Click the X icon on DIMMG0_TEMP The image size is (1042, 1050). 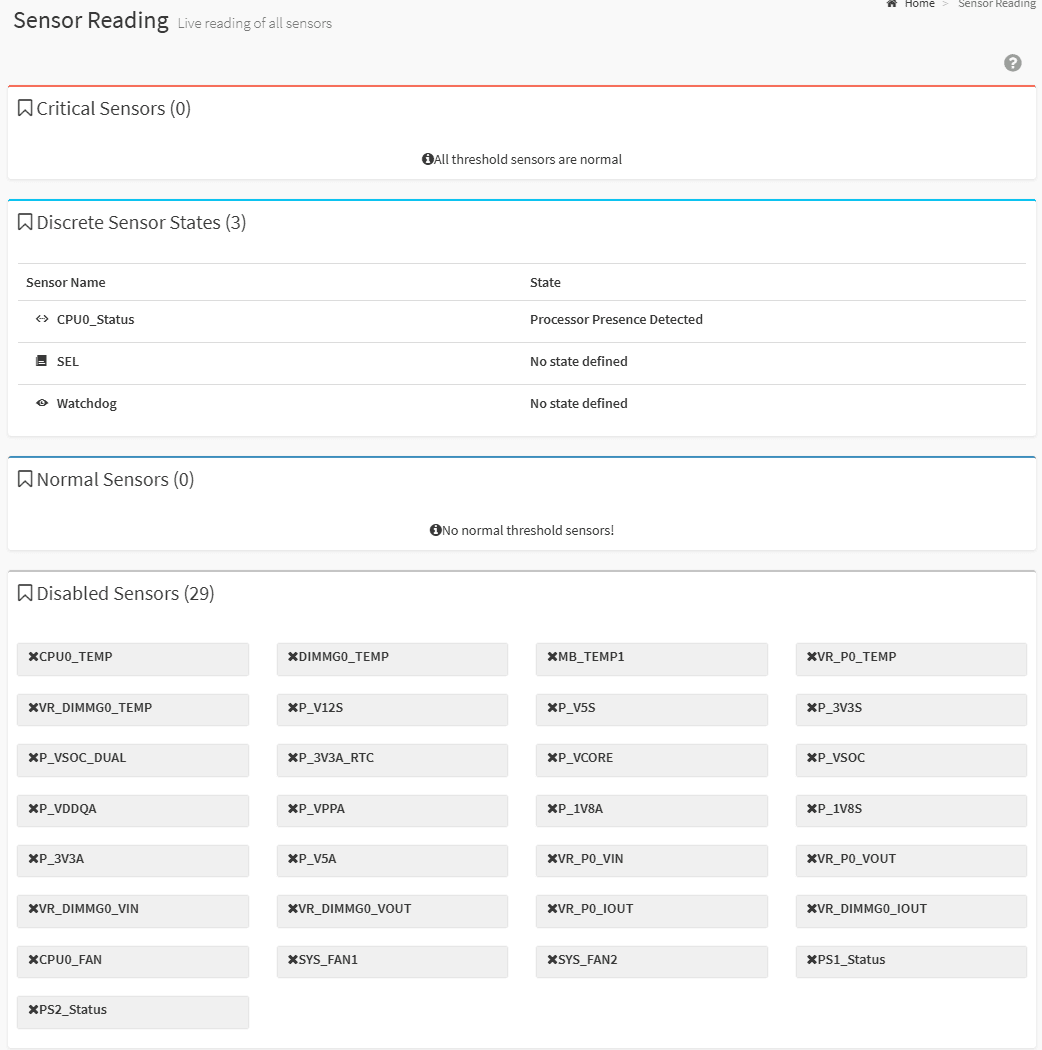pyautogui.click(x=293, y=656)
